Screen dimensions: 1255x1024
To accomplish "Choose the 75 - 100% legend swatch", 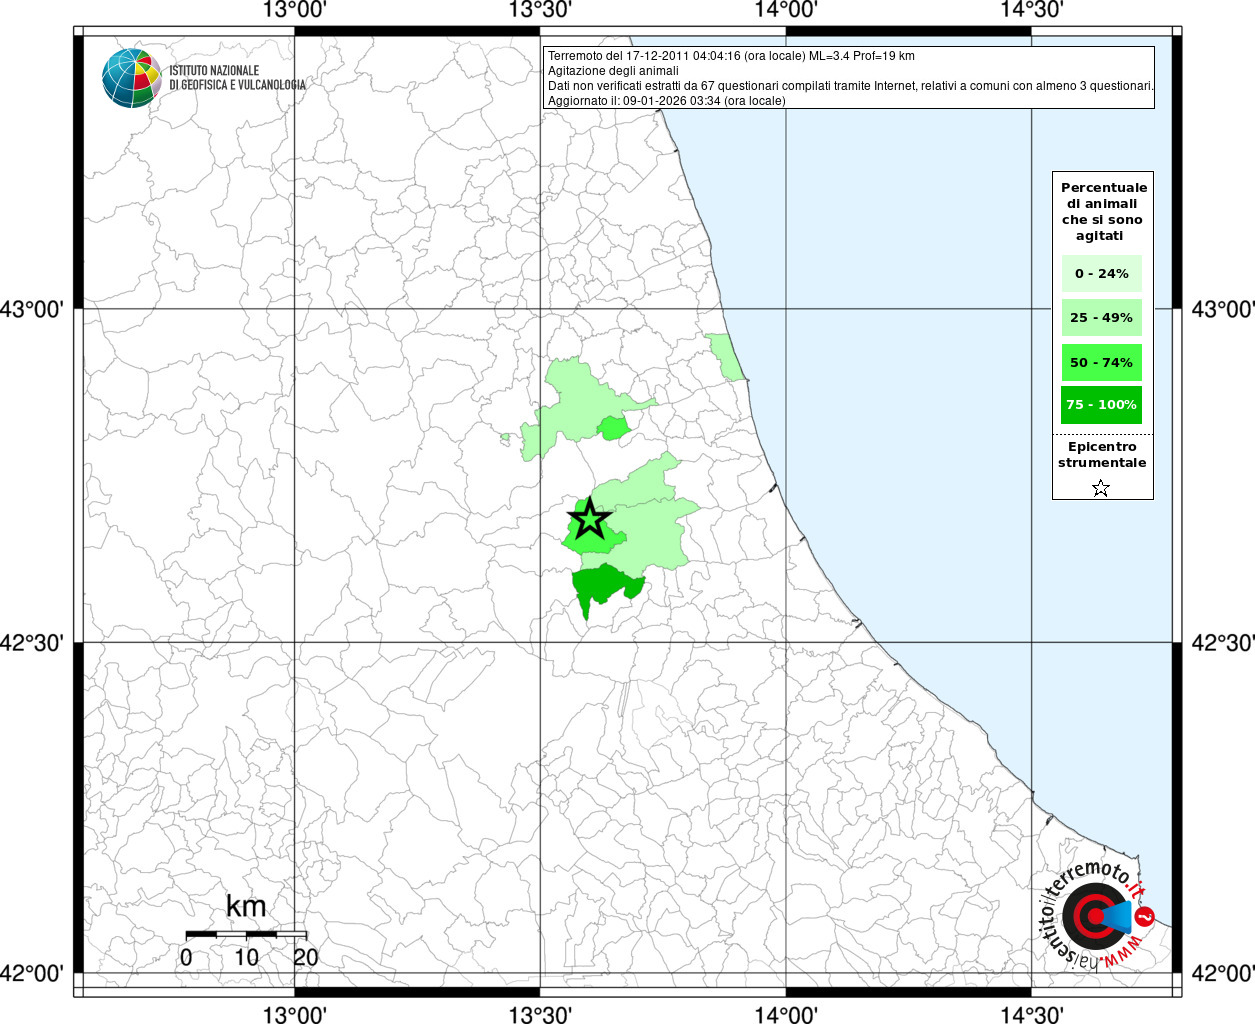I will point(1101,405).
